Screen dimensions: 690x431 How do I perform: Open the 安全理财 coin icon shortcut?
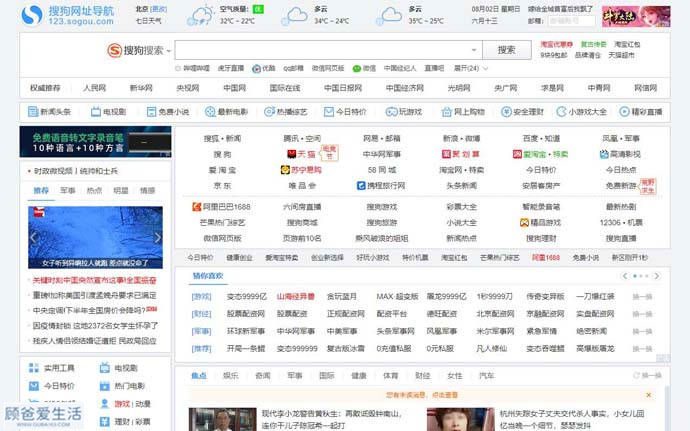(506, 112)
